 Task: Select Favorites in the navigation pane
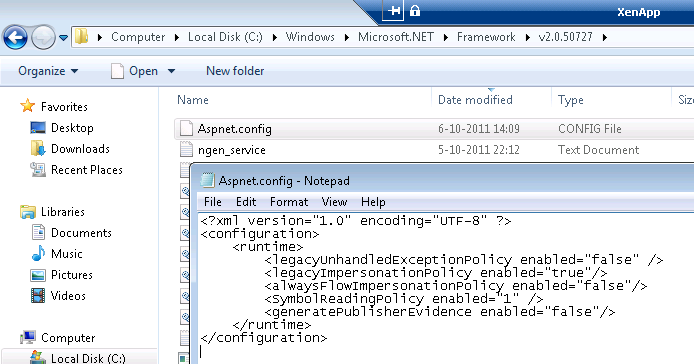point(64,107)
